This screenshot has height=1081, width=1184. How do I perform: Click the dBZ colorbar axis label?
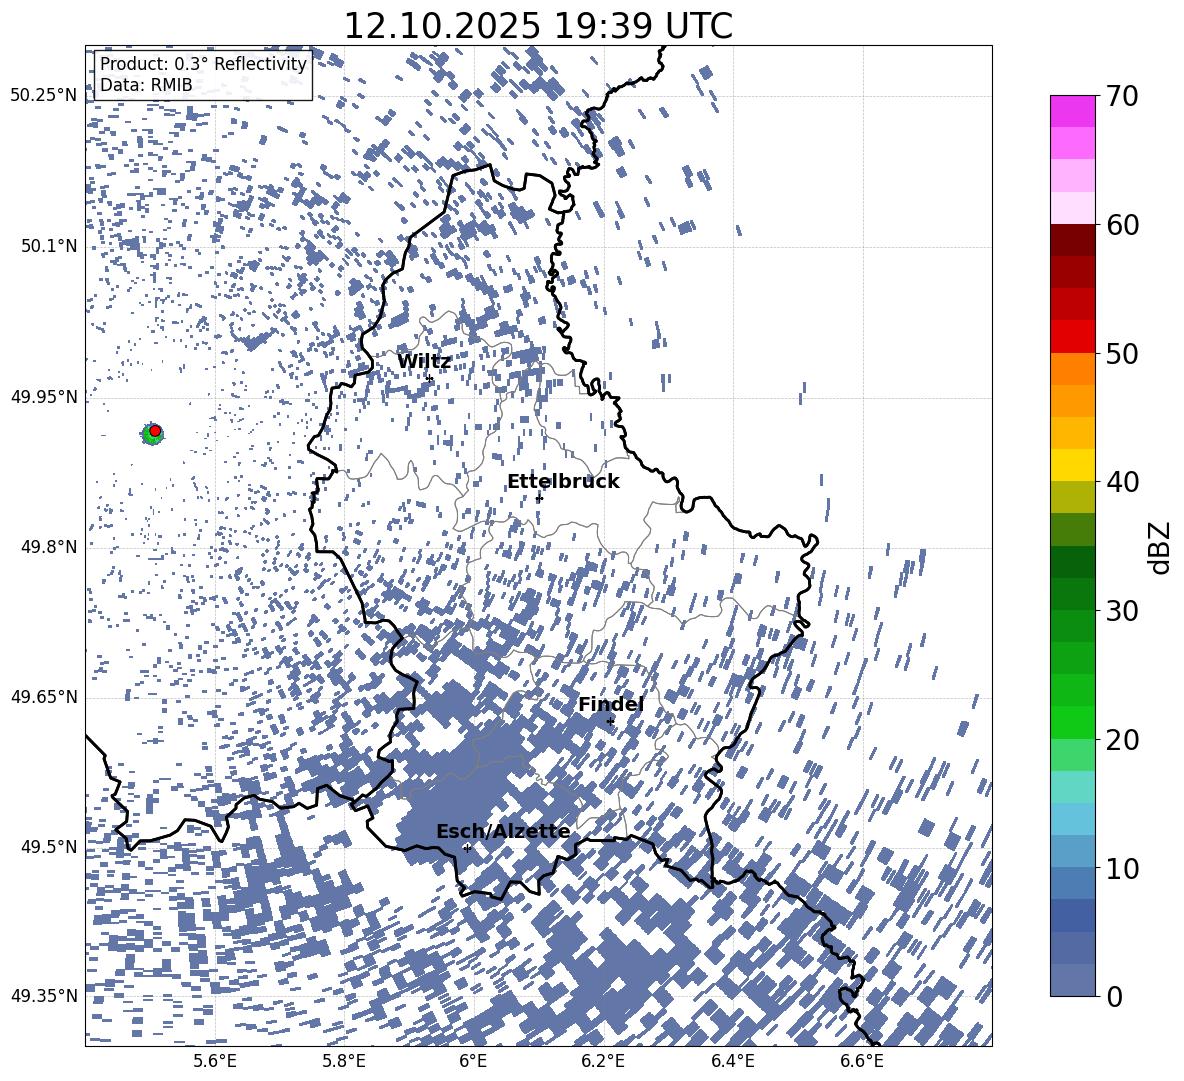click(x=1161, y=547)
